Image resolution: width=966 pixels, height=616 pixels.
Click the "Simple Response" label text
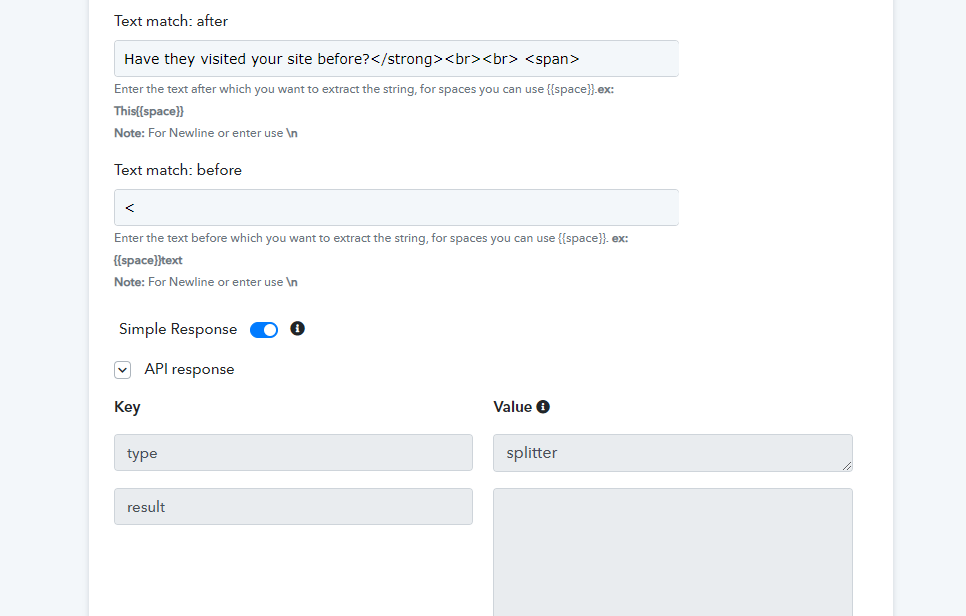point(178,329)
